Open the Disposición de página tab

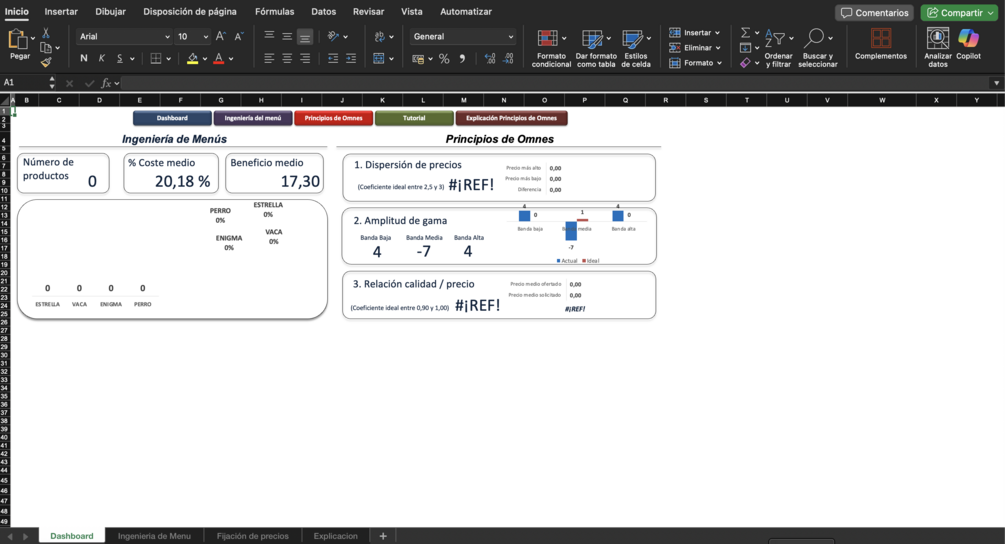pyautogui.click(x=190, y=12)
